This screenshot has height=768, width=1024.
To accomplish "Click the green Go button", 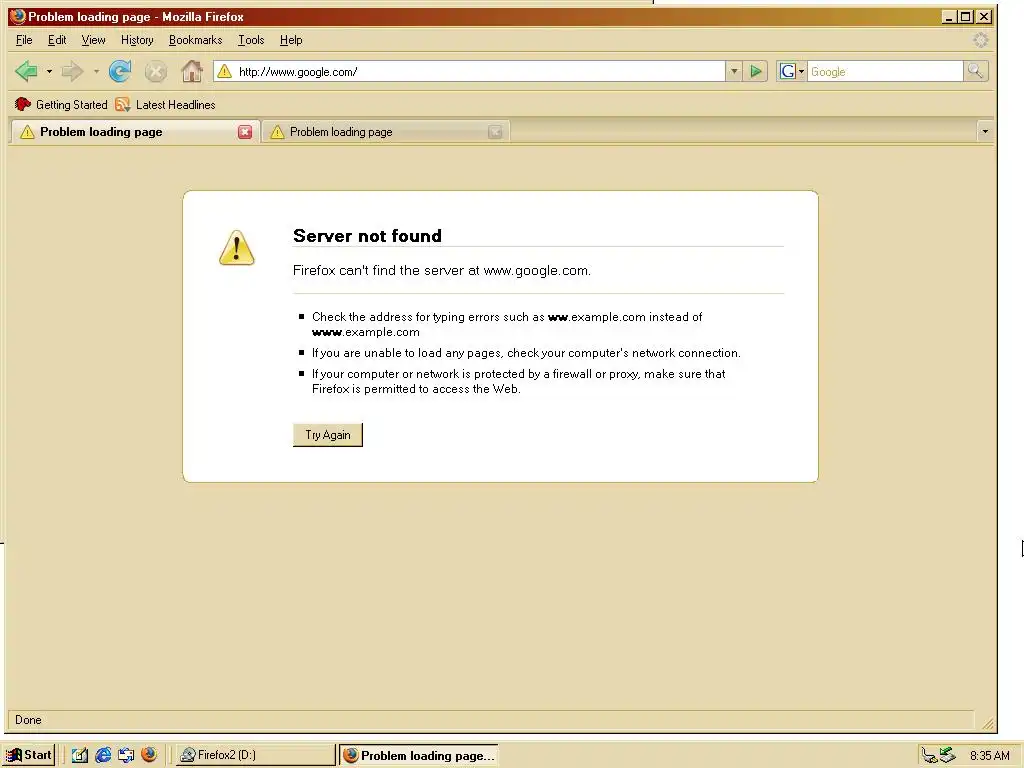I will pyautogui.click(x=756, y=71).
